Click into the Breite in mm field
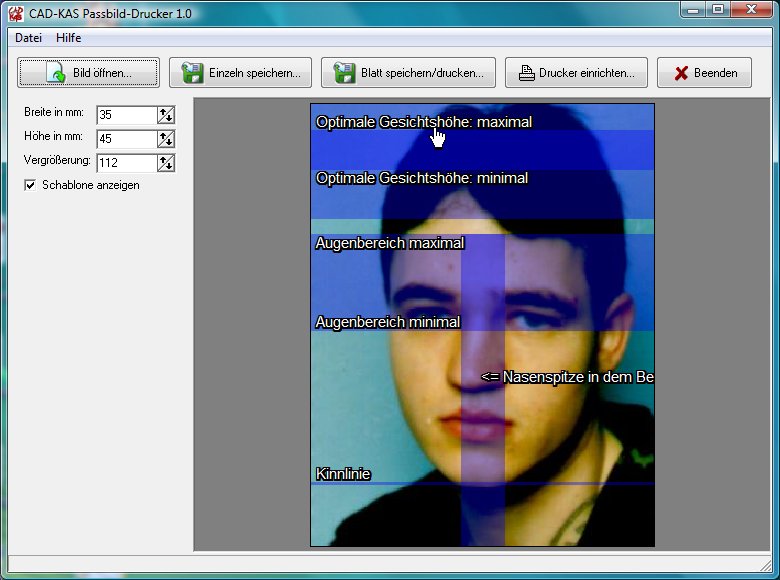 coord(126,115)
